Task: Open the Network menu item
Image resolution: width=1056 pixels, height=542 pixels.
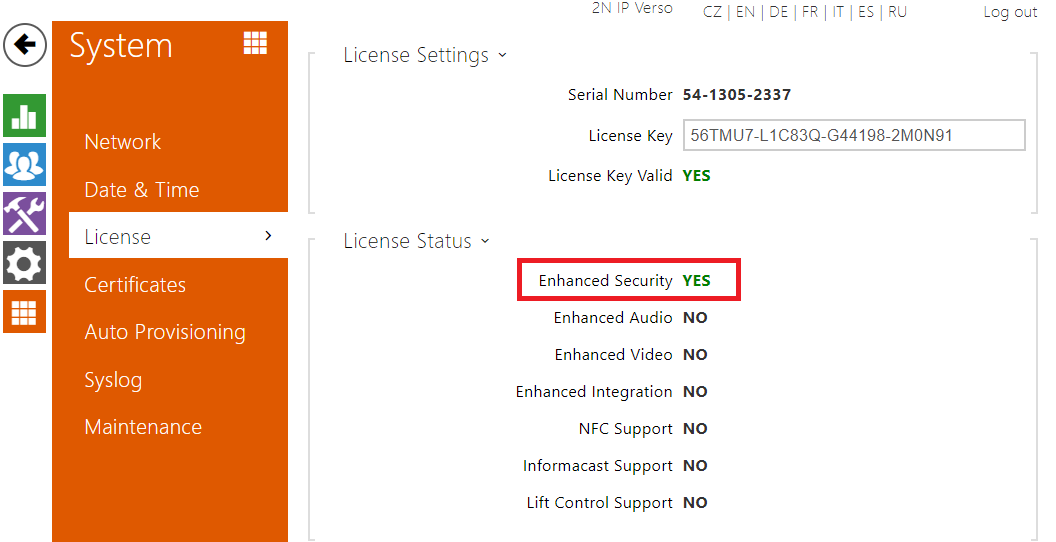Action: pos(123,142)
